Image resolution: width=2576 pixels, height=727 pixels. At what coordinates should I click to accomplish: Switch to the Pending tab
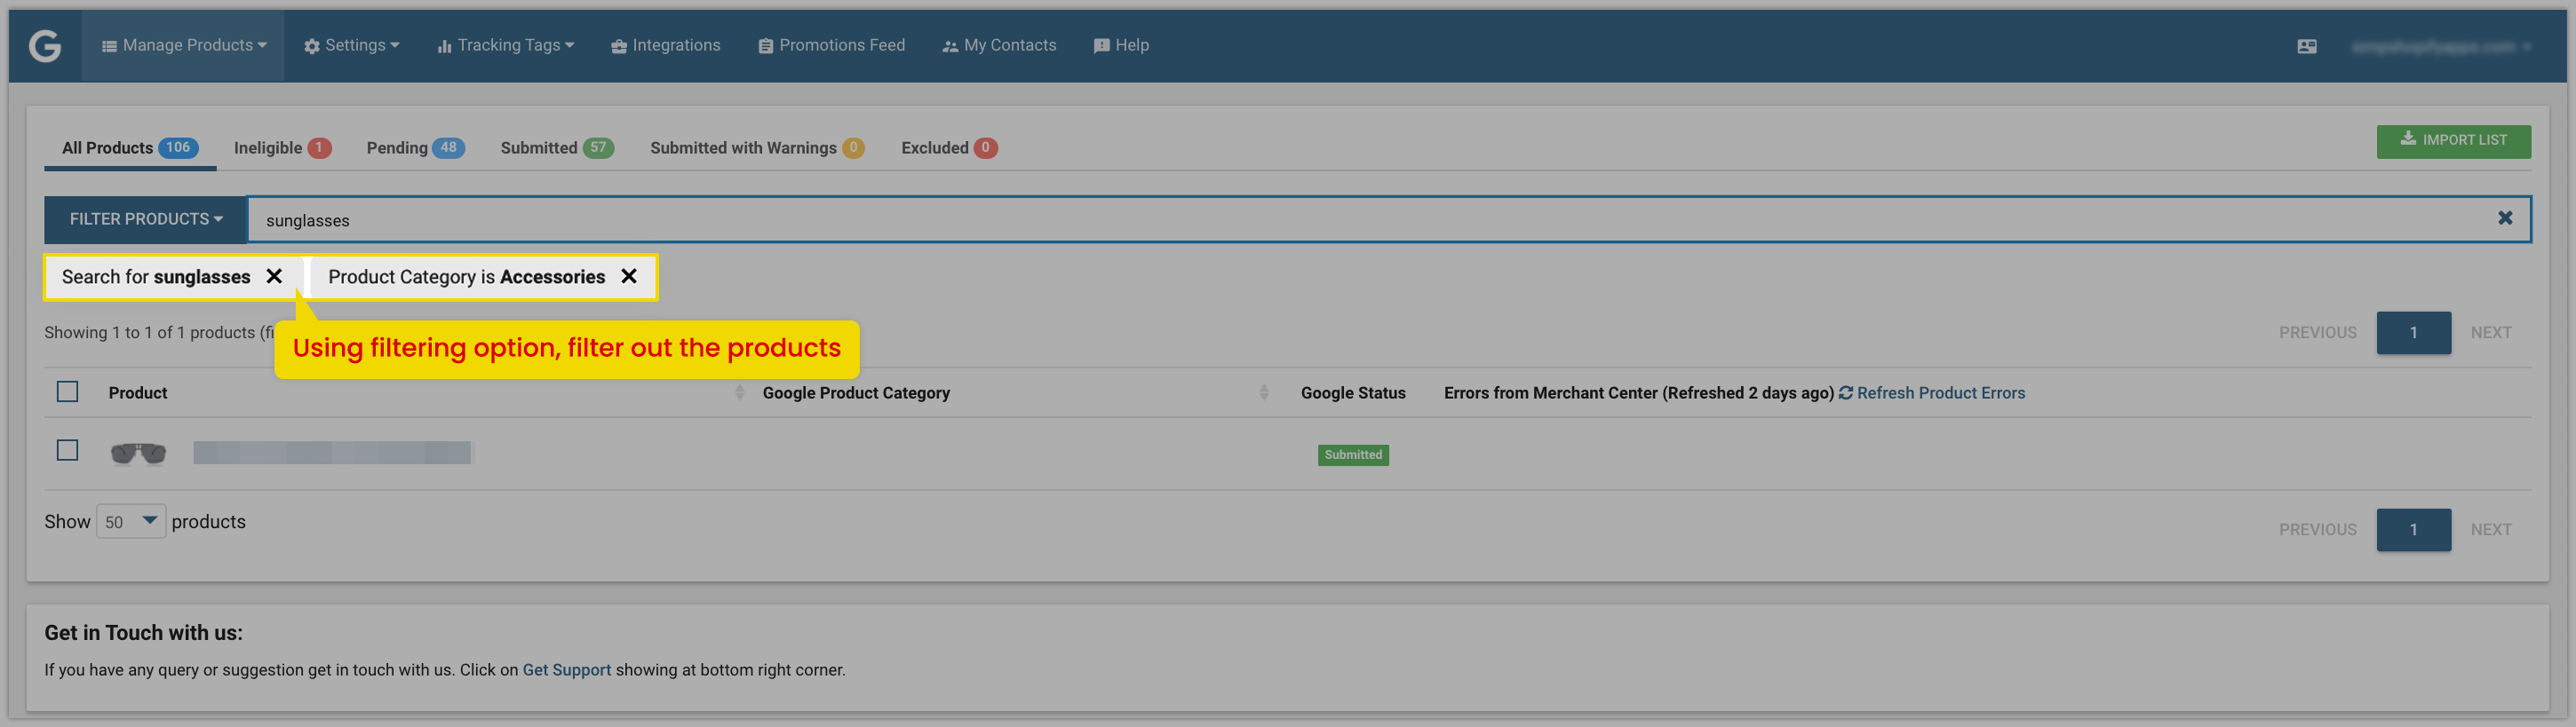click(415, 148)
